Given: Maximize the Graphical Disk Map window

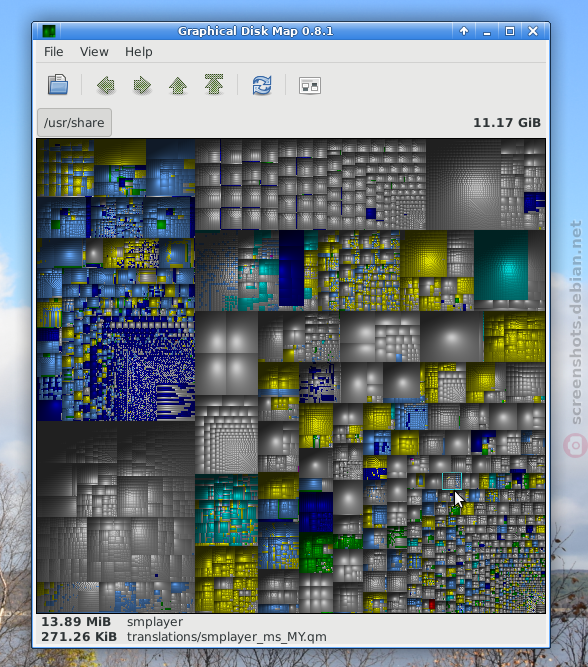Looking at the screenshot, I should coord(510,31).
